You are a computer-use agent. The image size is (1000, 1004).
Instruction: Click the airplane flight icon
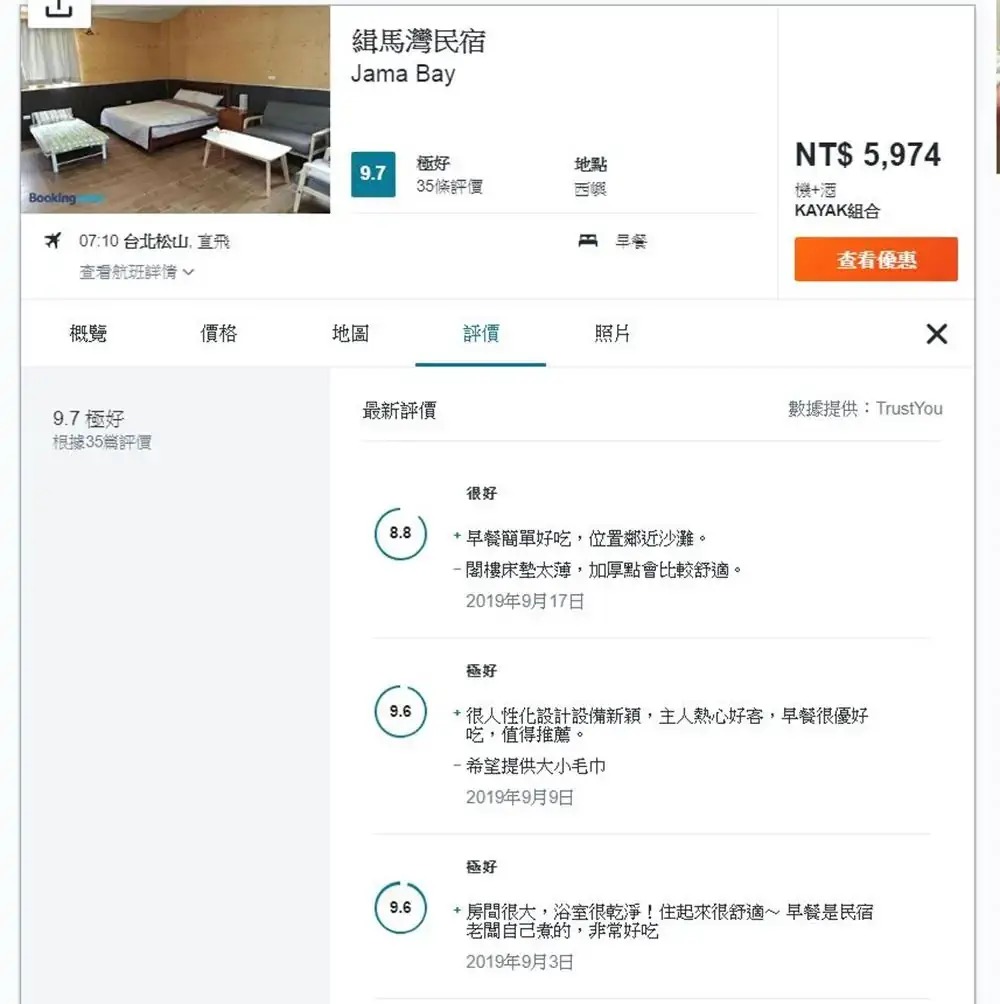click(x=53, y=241)
